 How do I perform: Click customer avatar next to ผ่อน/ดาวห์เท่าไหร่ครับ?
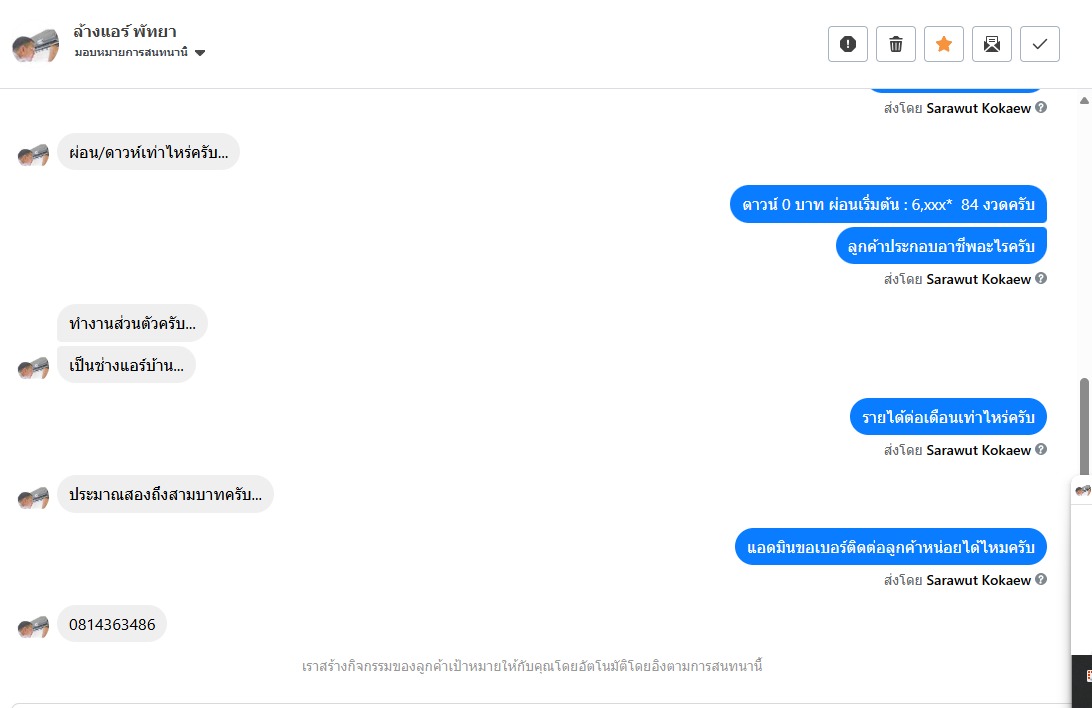point(33,155)
